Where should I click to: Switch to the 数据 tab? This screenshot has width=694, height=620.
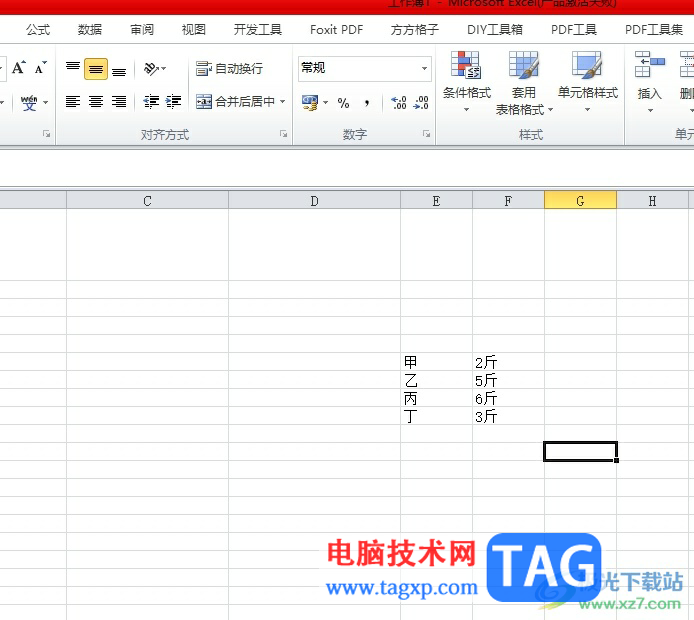point(90,30)
